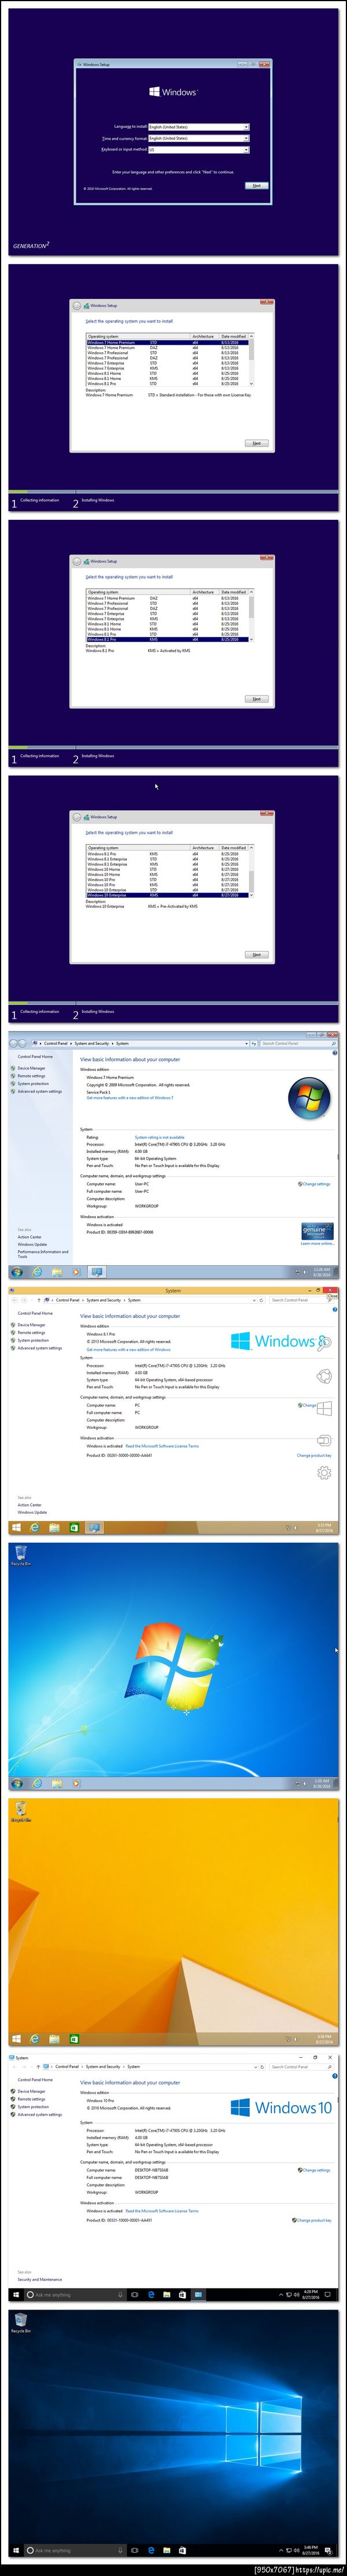Click Next in dialog with Windows 10 Enterprise highlighted
This screenshot has height=2576, width=347.
point(256,954)
